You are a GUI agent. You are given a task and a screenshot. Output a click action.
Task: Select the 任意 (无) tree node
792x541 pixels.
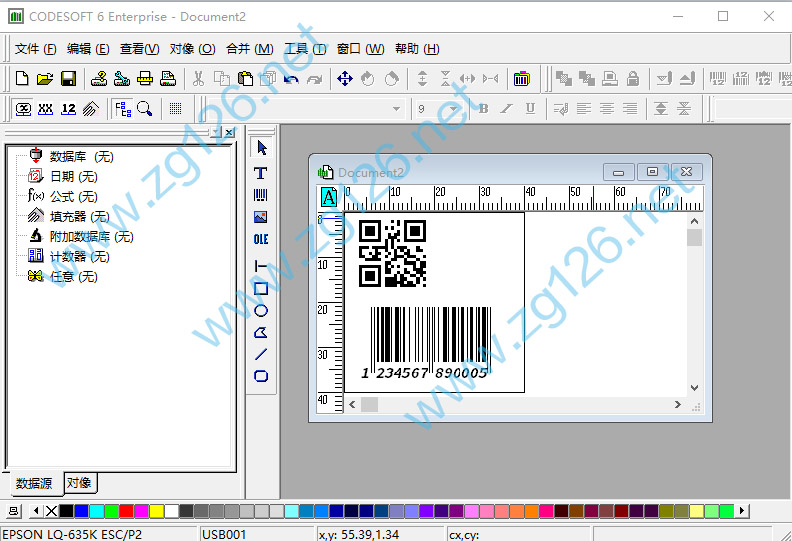(74, 277)
